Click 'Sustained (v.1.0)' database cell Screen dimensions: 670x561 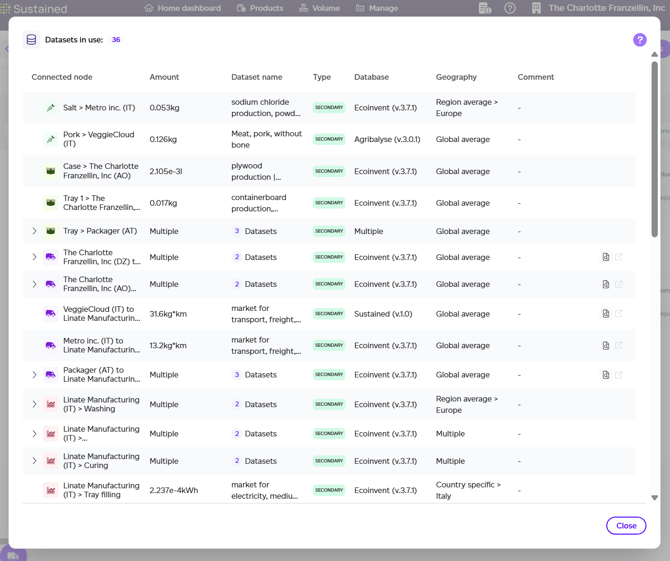(383, 314)
